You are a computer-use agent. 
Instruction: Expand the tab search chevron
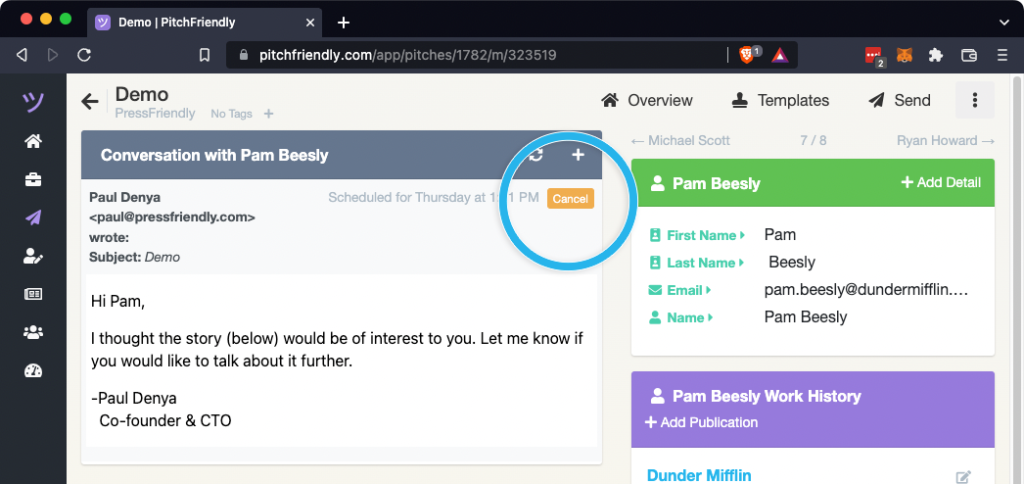click(x=1004, y=22)
